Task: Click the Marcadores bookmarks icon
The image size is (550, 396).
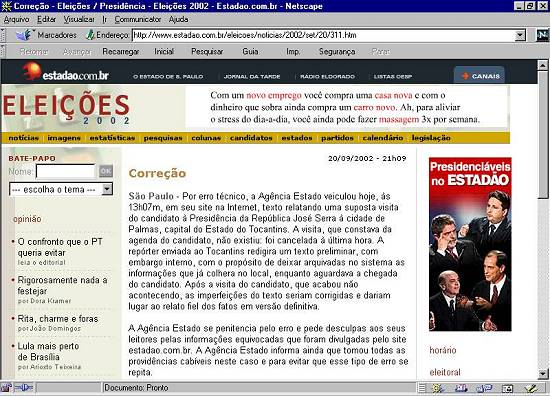Action: [24, 35]
